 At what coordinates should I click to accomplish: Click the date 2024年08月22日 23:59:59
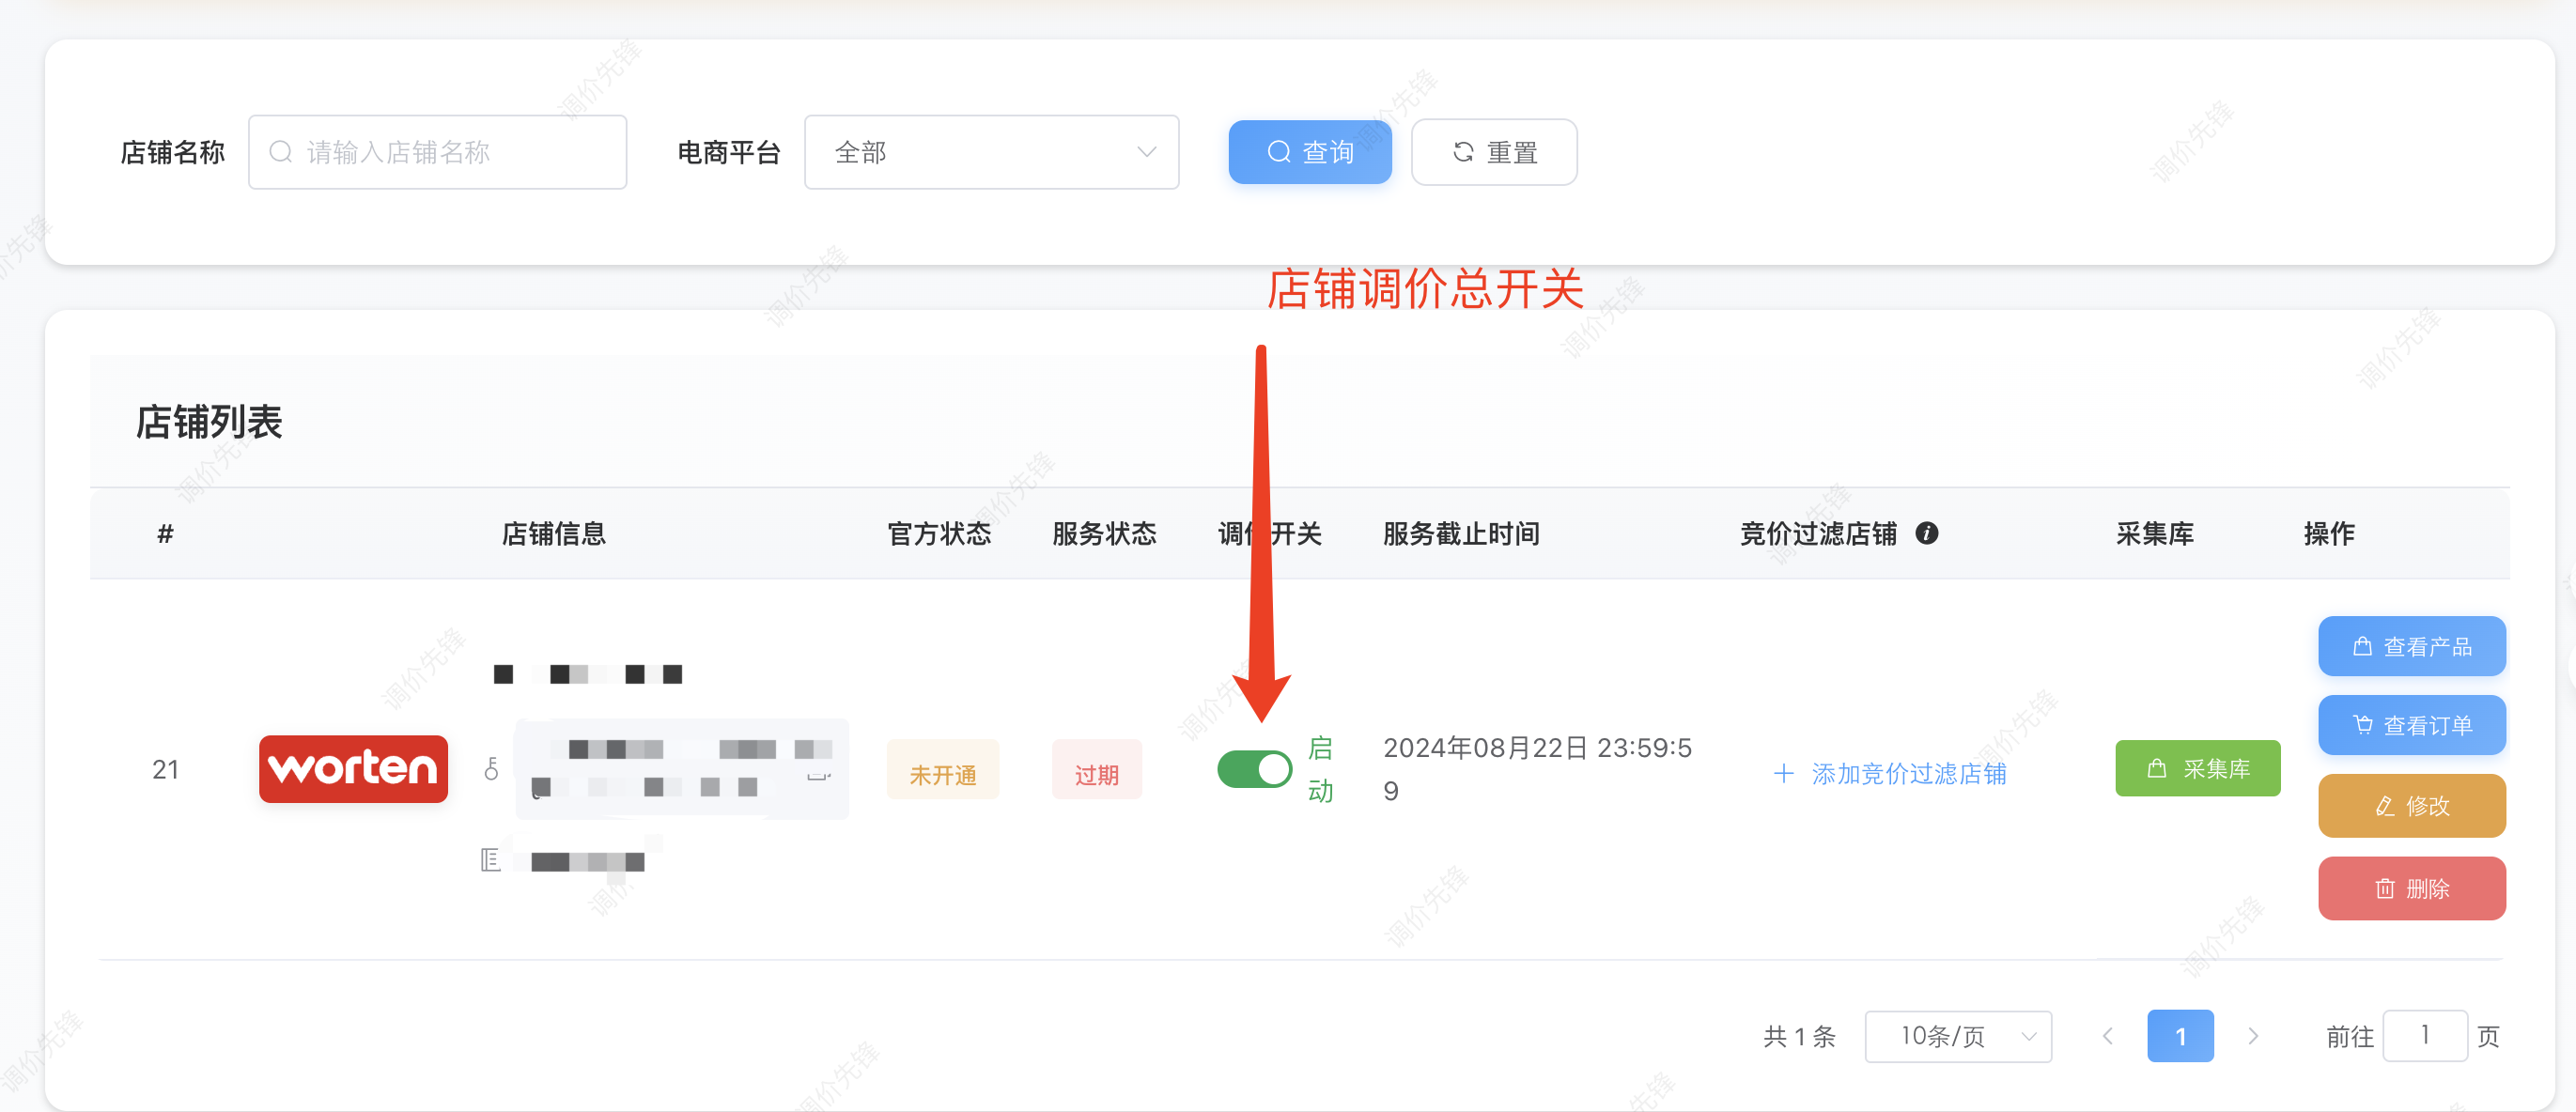tap(1537, 769)
